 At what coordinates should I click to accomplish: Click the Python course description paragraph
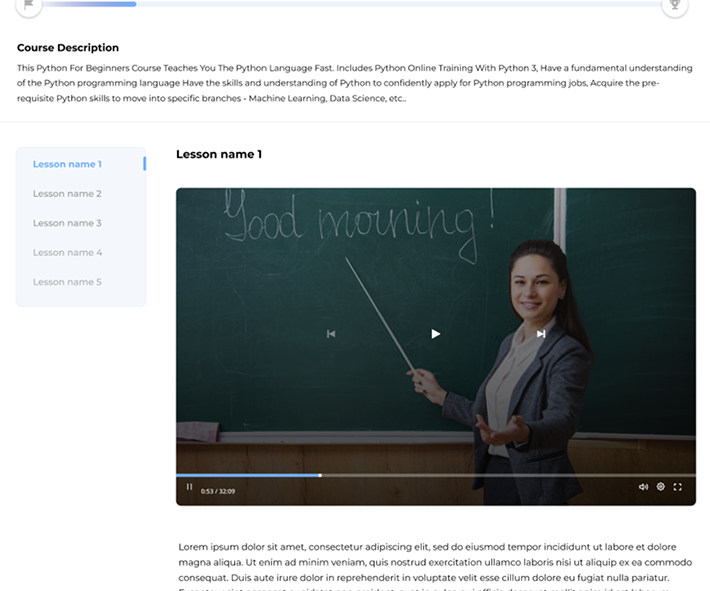[x=355, y=83]
